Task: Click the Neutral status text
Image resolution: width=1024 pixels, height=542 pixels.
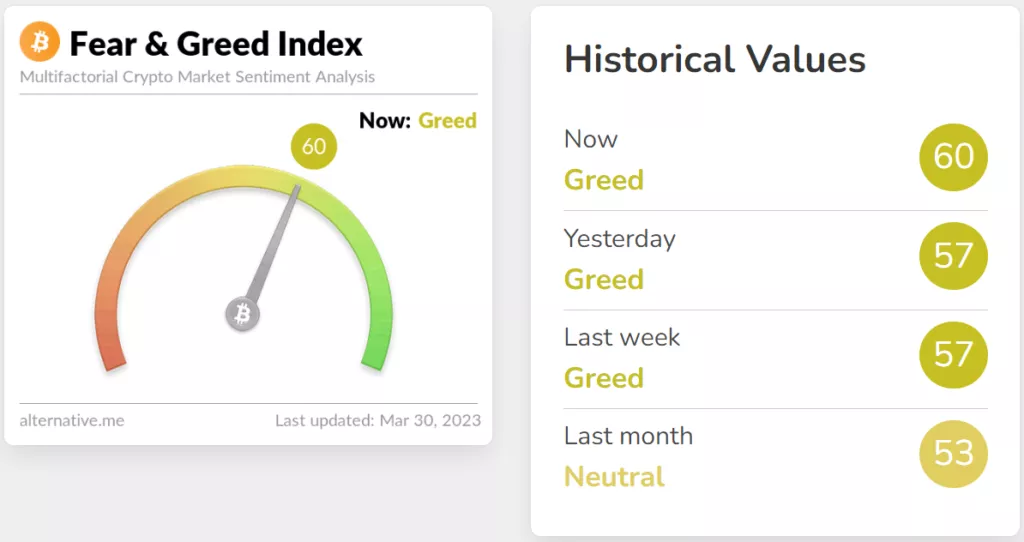Action: point(614,477)
